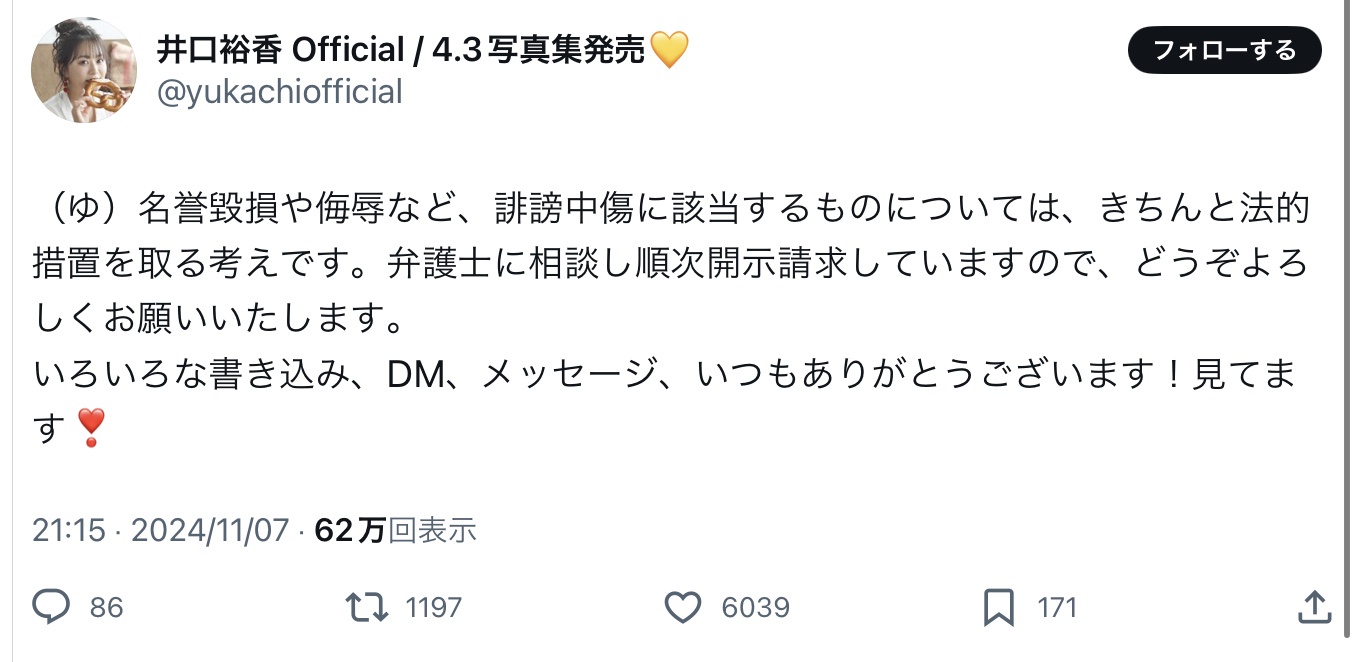Click the 6039 likes count
The image size is (1356, 662).
755,607
